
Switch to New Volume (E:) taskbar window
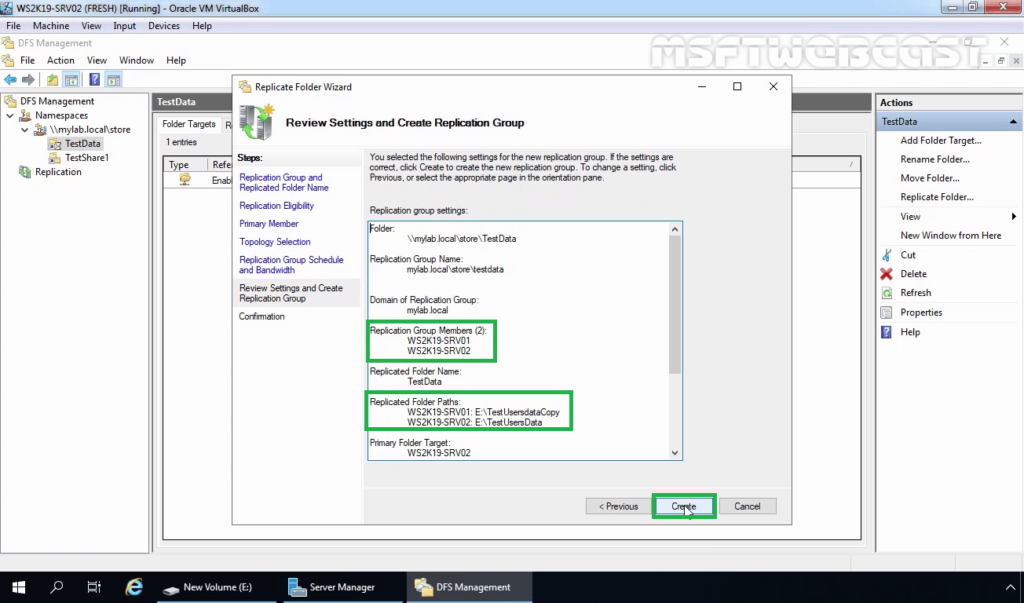217,587
